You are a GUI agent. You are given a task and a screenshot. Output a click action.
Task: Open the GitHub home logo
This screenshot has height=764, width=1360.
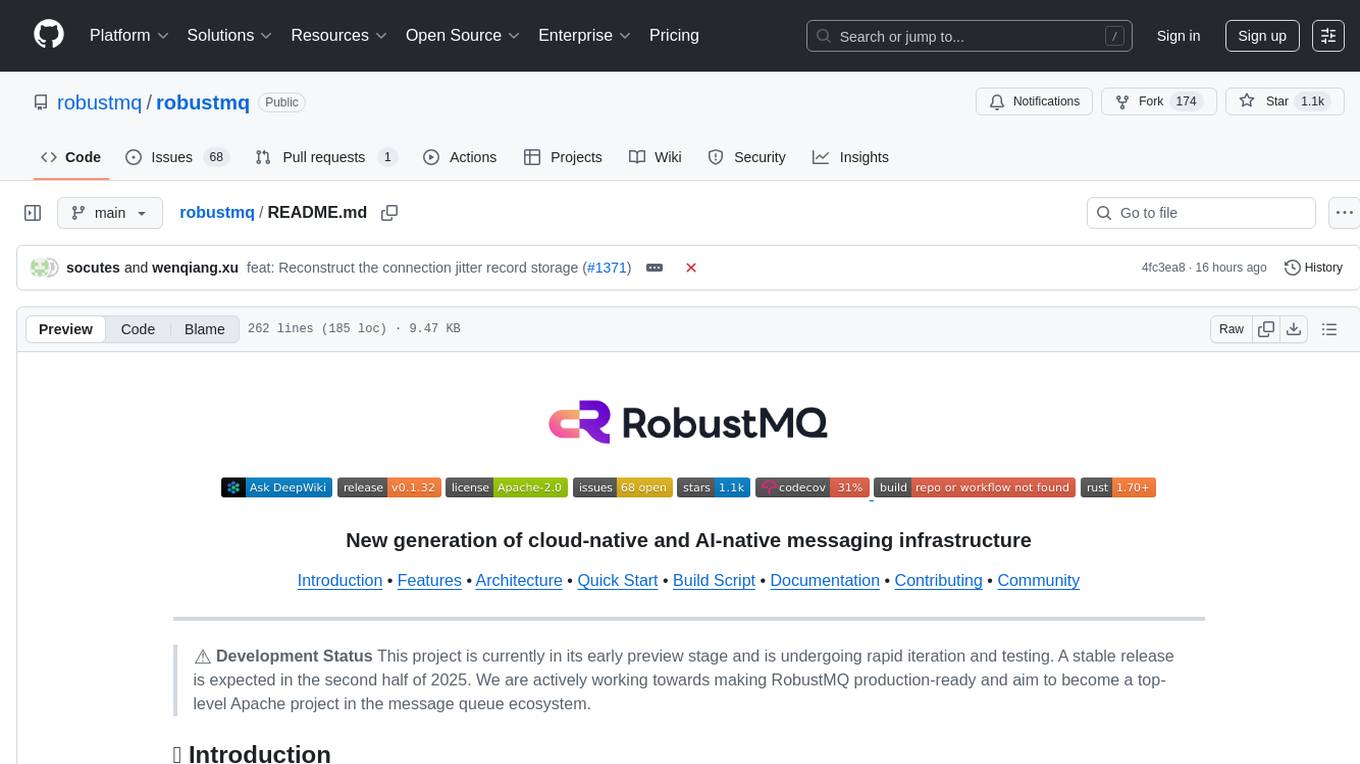[49, 35]
